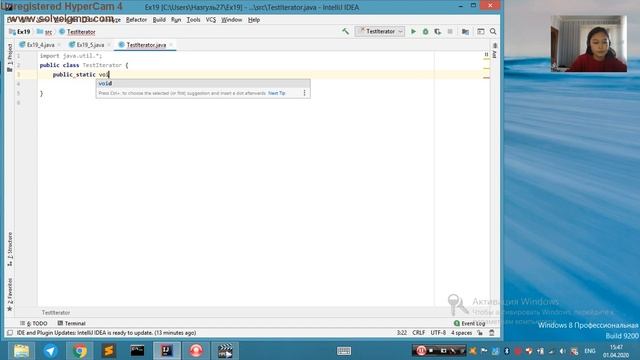Click src folder breadcrumb
Screen dimensions: 640x360
(44, 31)
